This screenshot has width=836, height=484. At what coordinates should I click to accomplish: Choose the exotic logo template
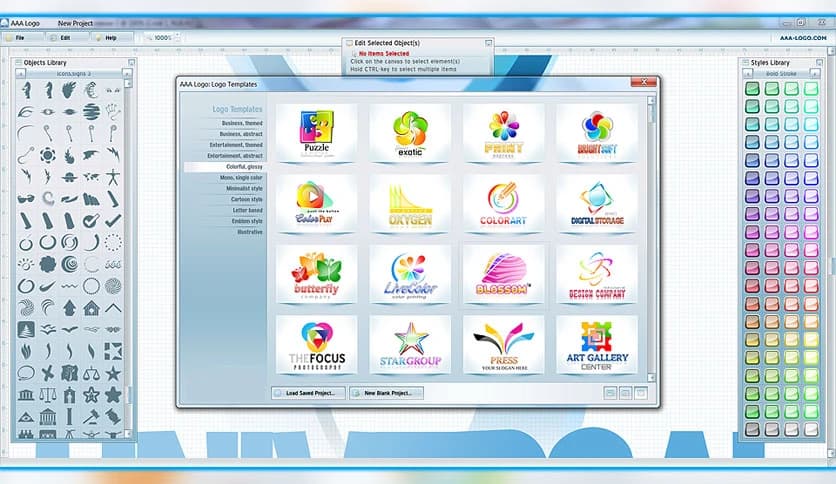tap(410, 133)
